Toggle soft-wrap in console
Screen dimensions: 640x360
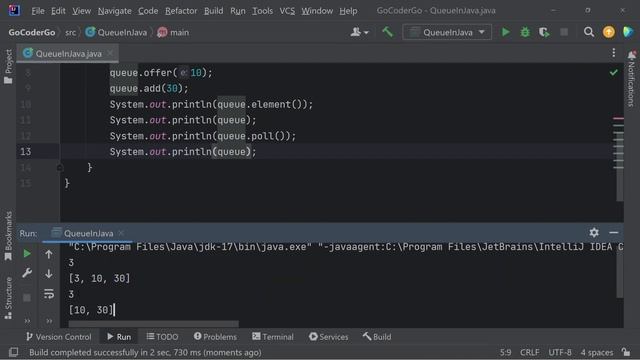tap(49, 293)
